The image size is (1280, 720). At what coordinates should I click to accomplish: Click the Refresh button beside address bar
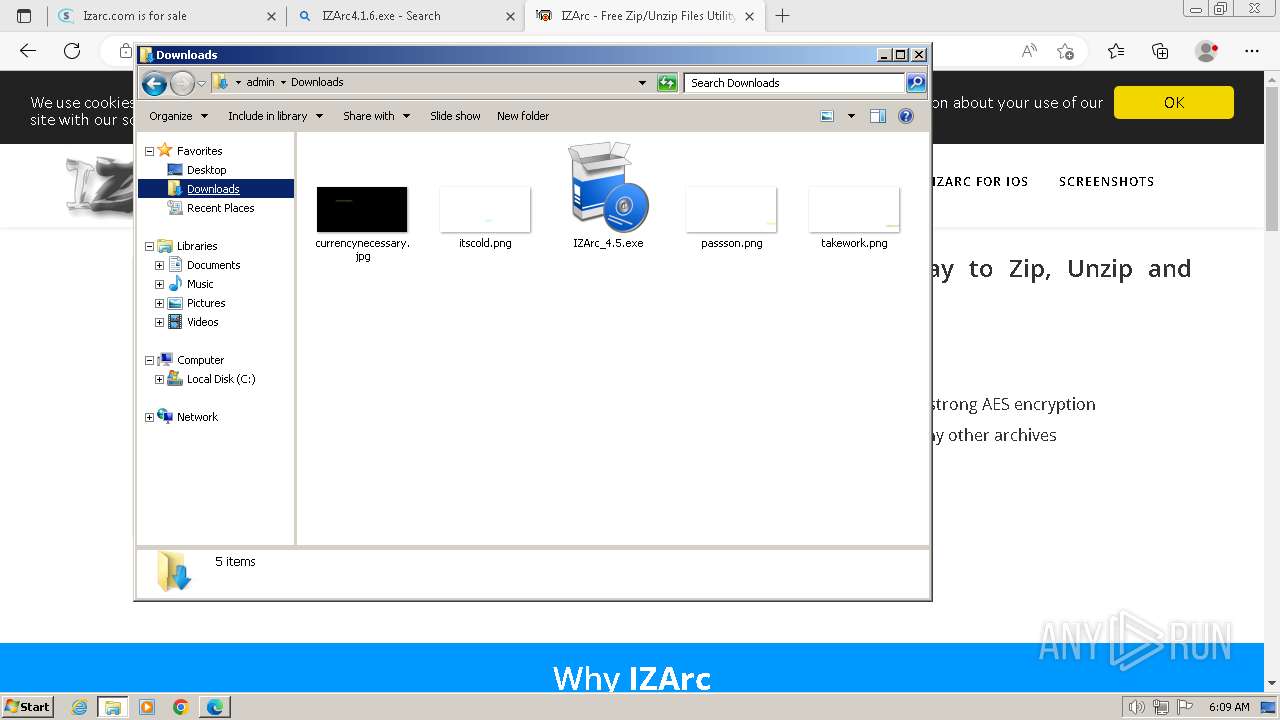[x=667, y=83]
